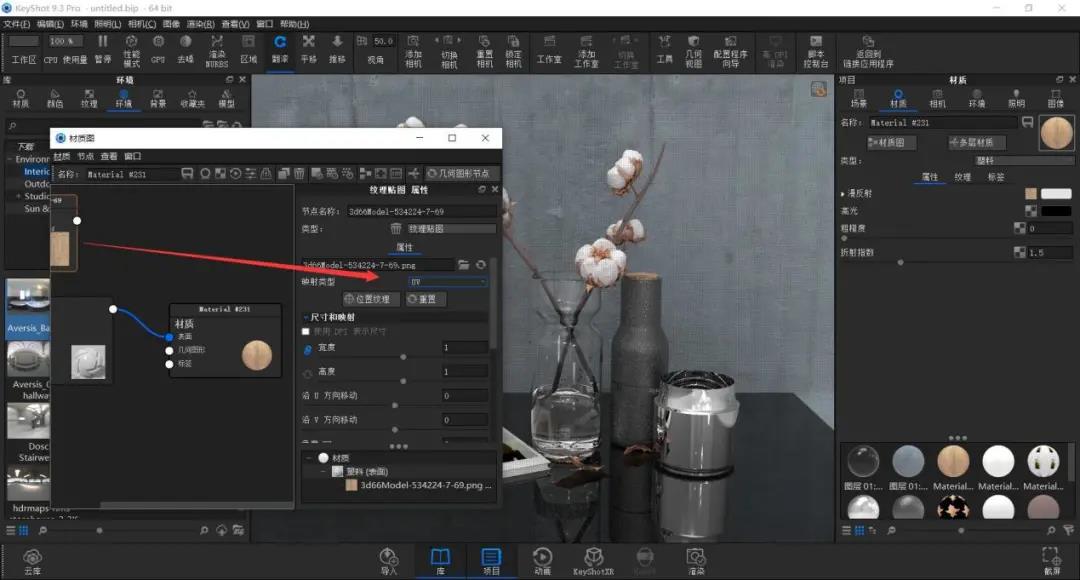Click the 多层材质 button
This screenshot has height=580, width=1080.
point(977,143)
